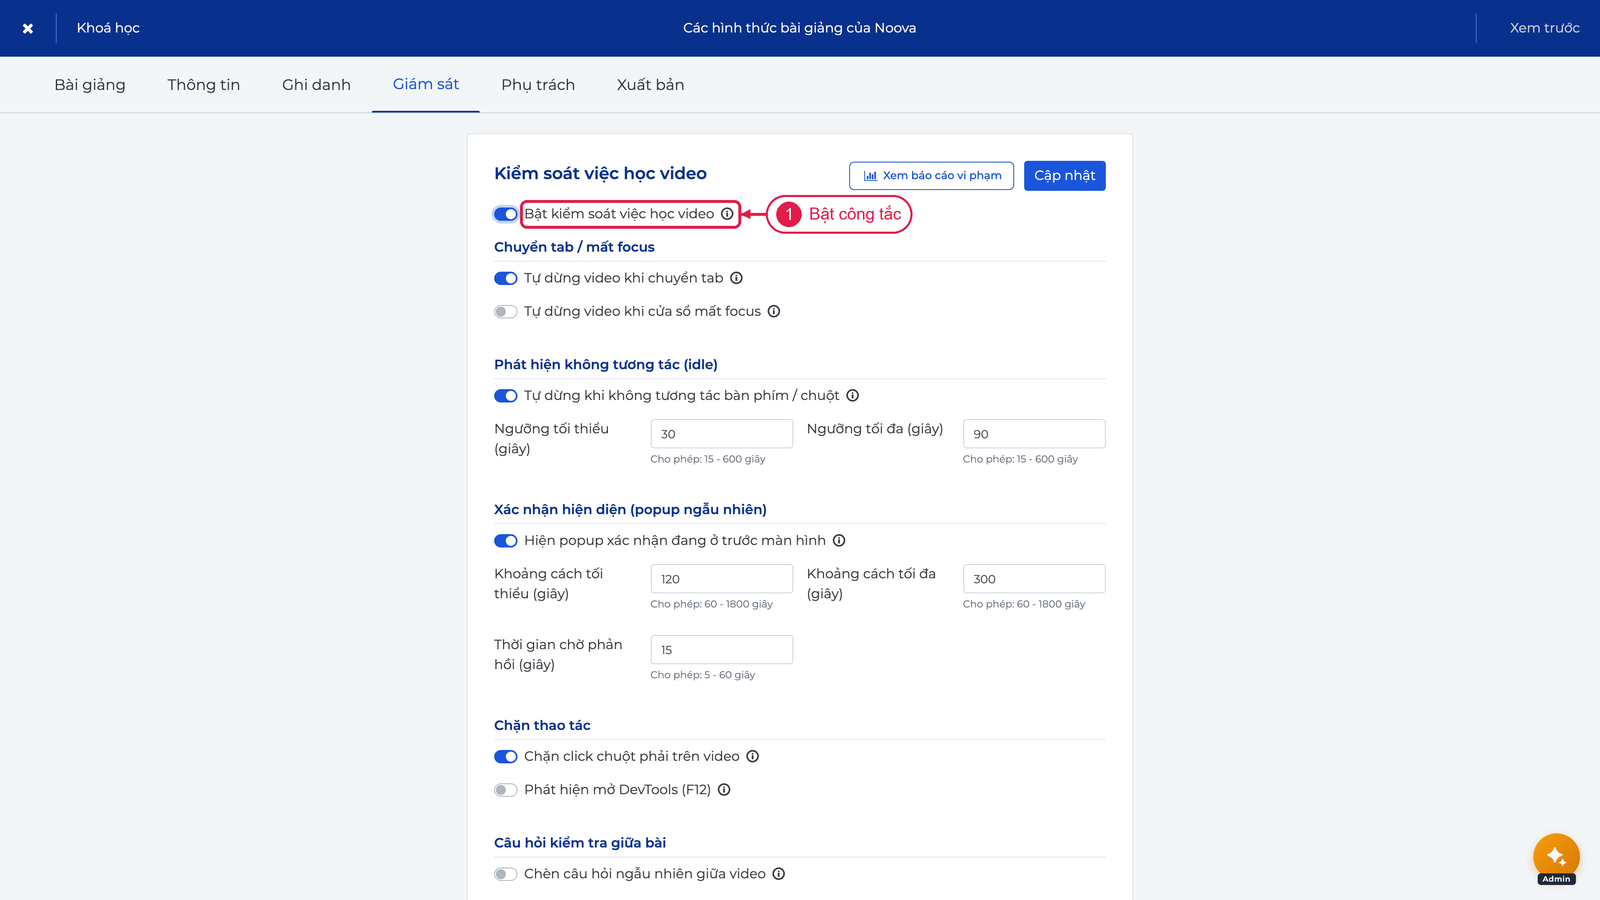Image resolution: width=1600 pixels, height=900 pixels.
Task: Click info icon beside Chèn câu hỏi ngẫu nhiên
Action: point(779,873)
